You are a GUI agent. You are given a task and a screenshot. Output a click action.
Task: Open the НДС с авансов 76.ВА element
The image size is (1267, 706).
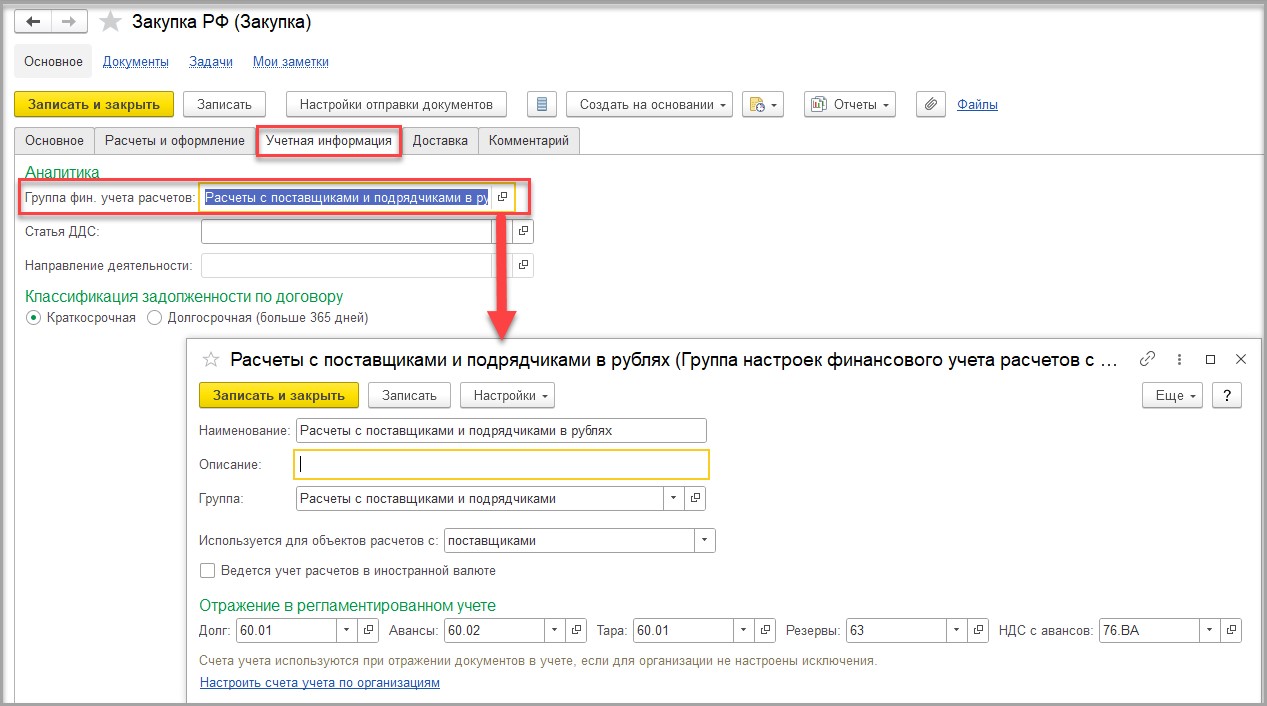pos(1232,630)
